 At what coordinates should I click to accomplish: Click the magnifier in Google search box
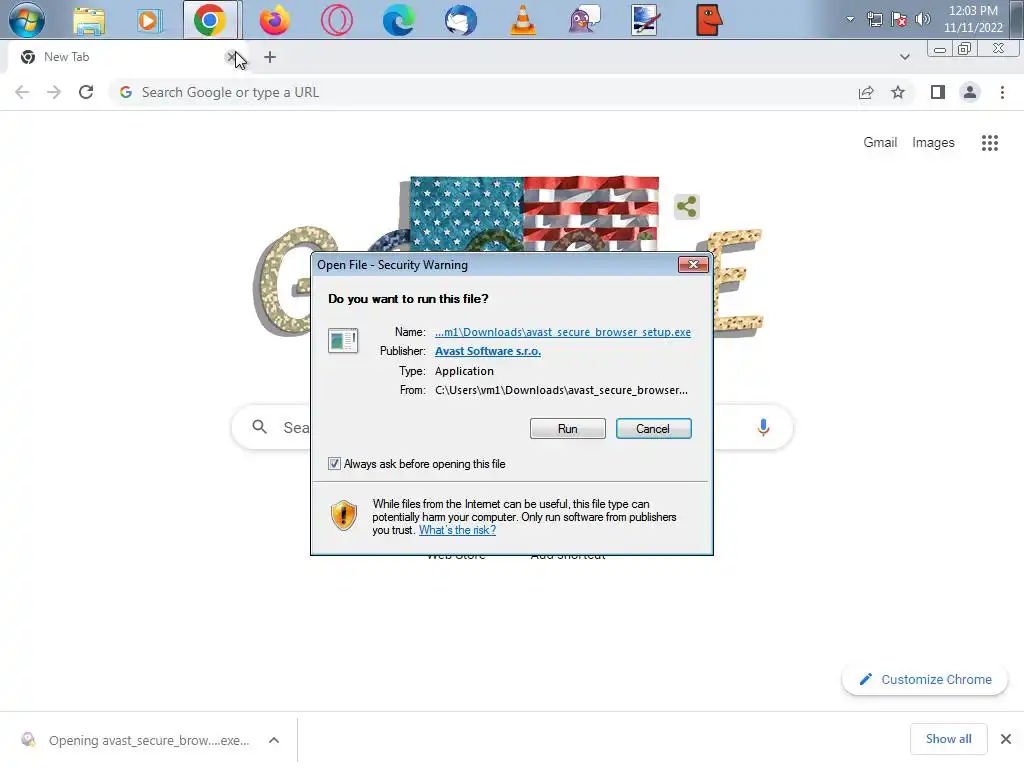pyautogui.click(x=259, y=427)
